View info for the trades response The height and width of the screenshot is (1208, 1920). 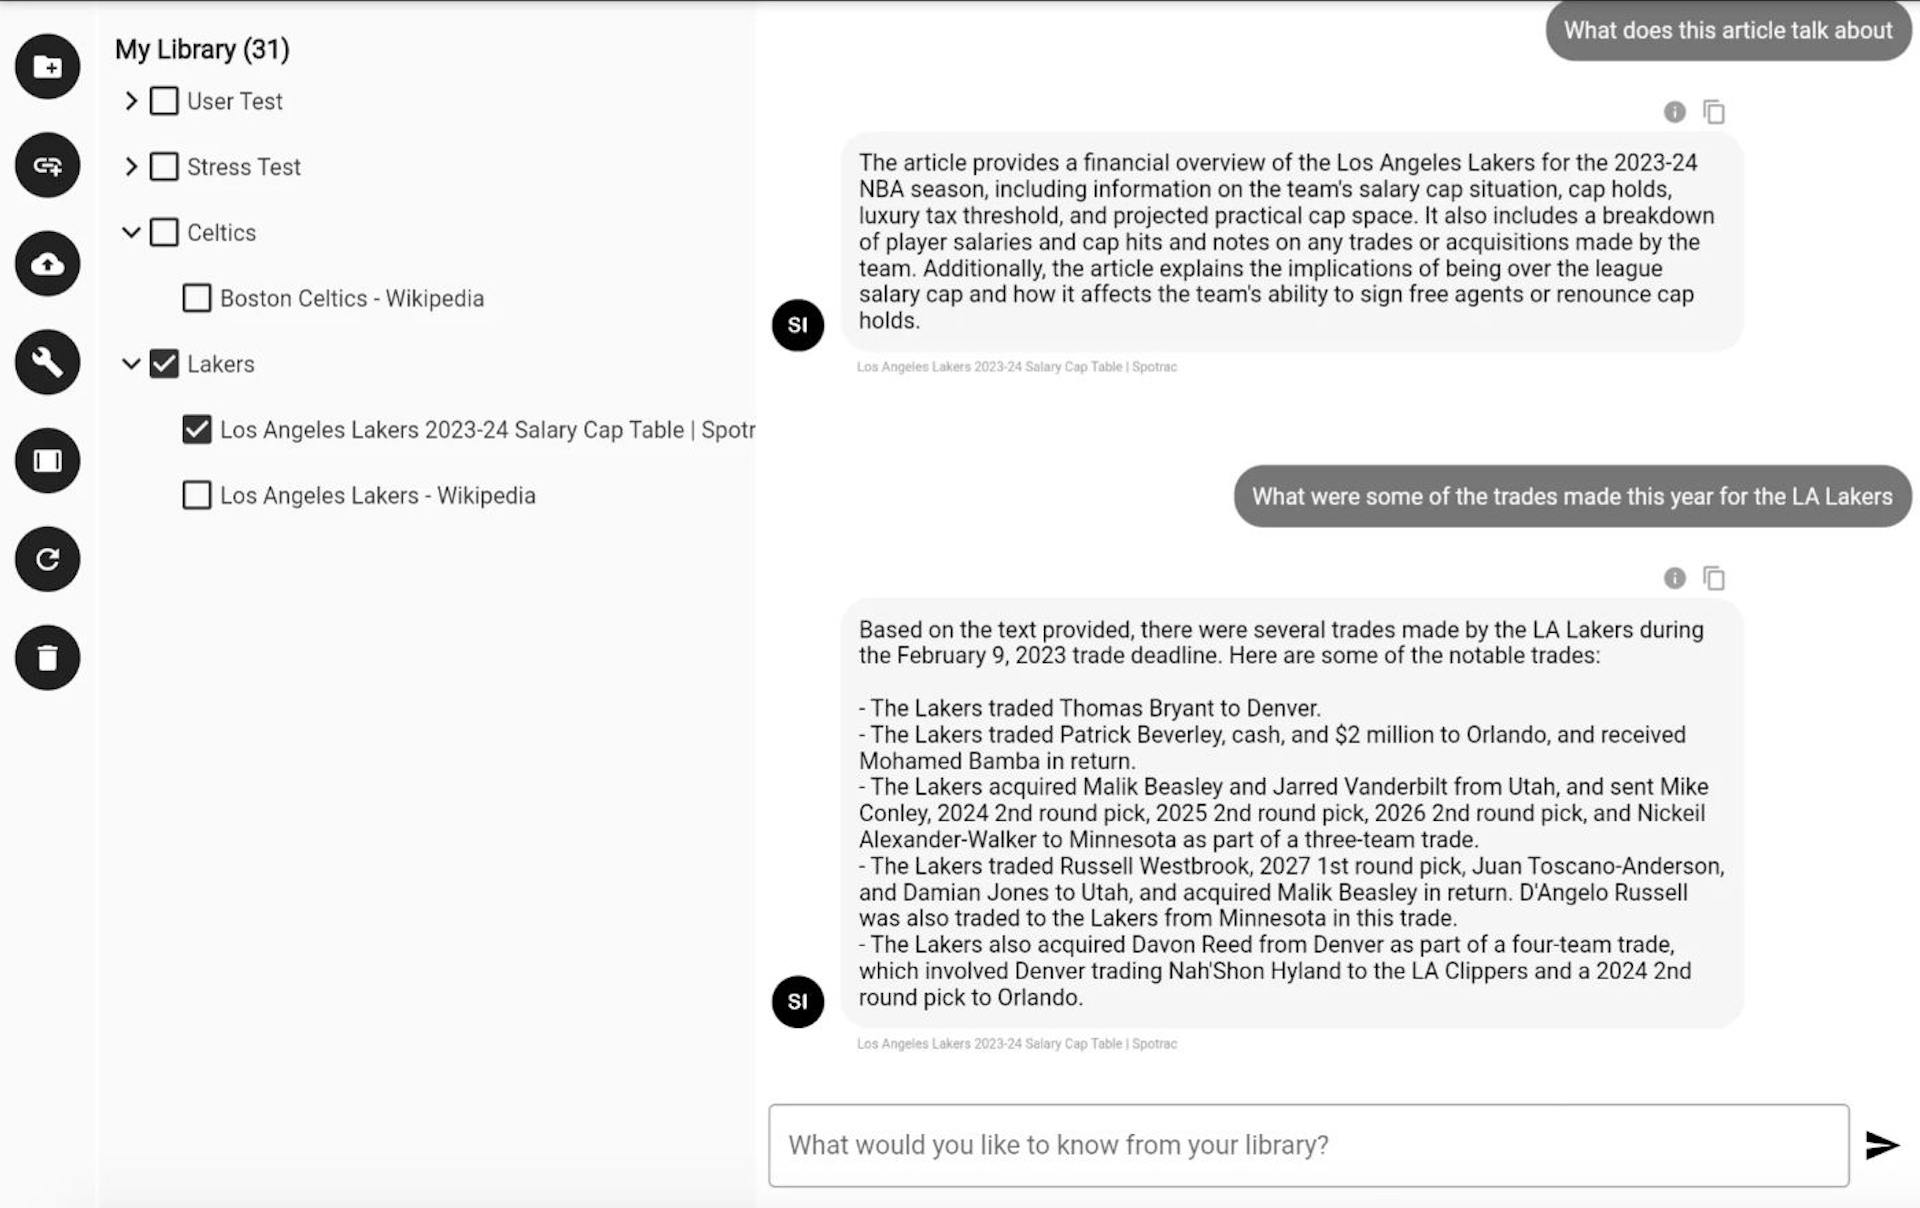coord(1675,578)
